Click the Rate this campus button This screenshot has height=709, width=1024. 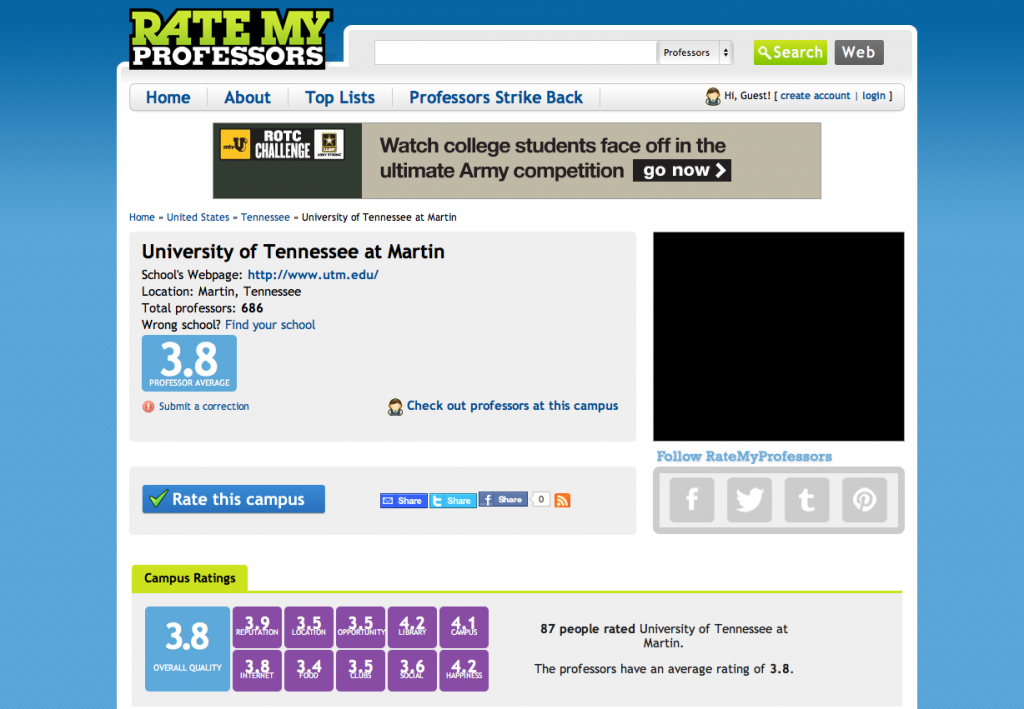233,499
